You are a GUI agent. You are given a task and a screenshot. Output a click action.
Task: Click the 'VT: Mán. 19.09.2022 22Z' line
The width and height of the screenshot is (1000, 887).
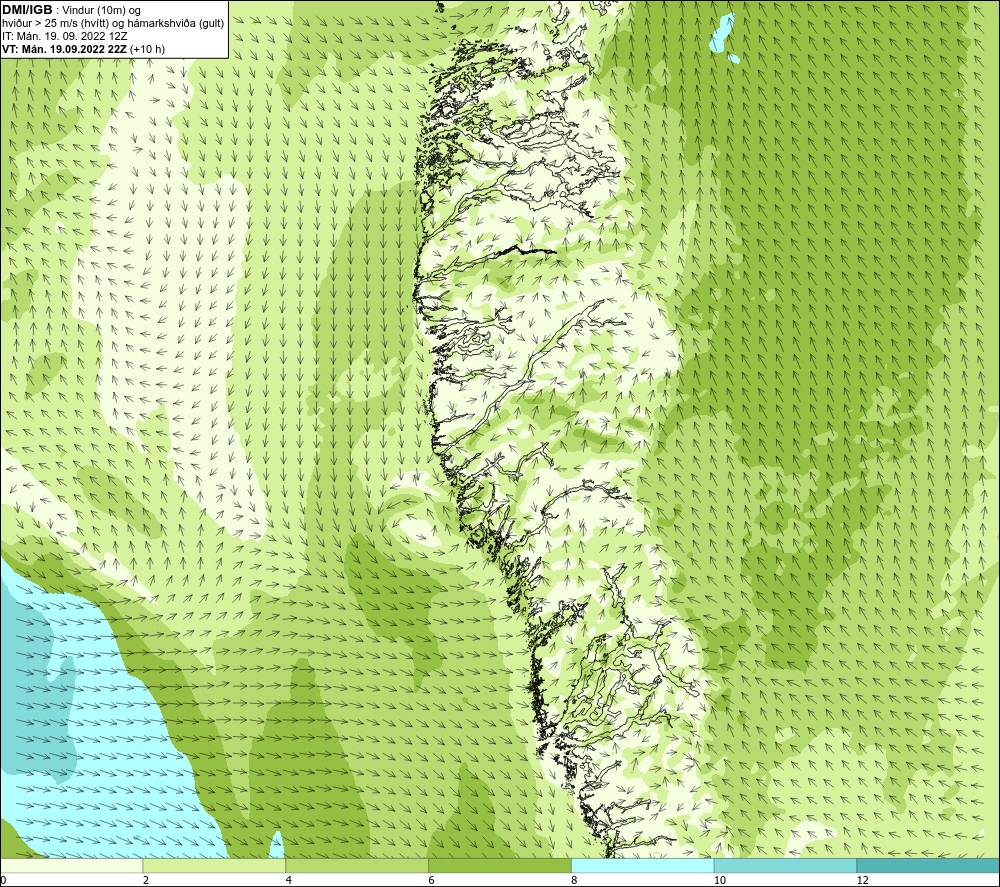[64, 49]
